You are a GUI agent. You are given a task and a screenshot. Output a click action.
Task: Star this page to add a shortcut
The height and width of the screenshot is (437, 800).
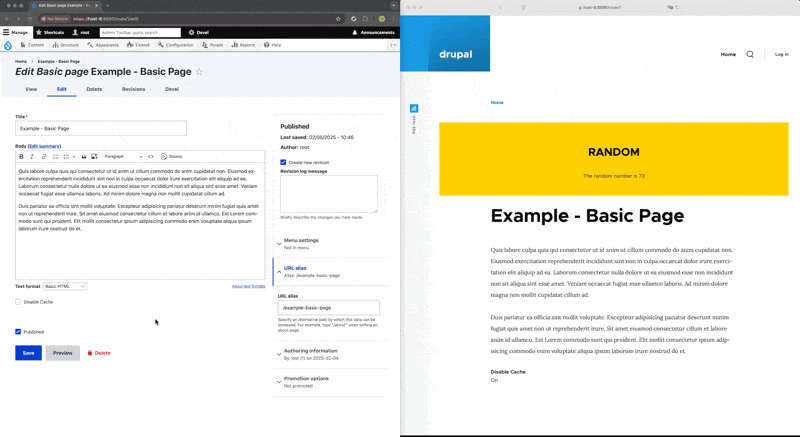[199, 72]
